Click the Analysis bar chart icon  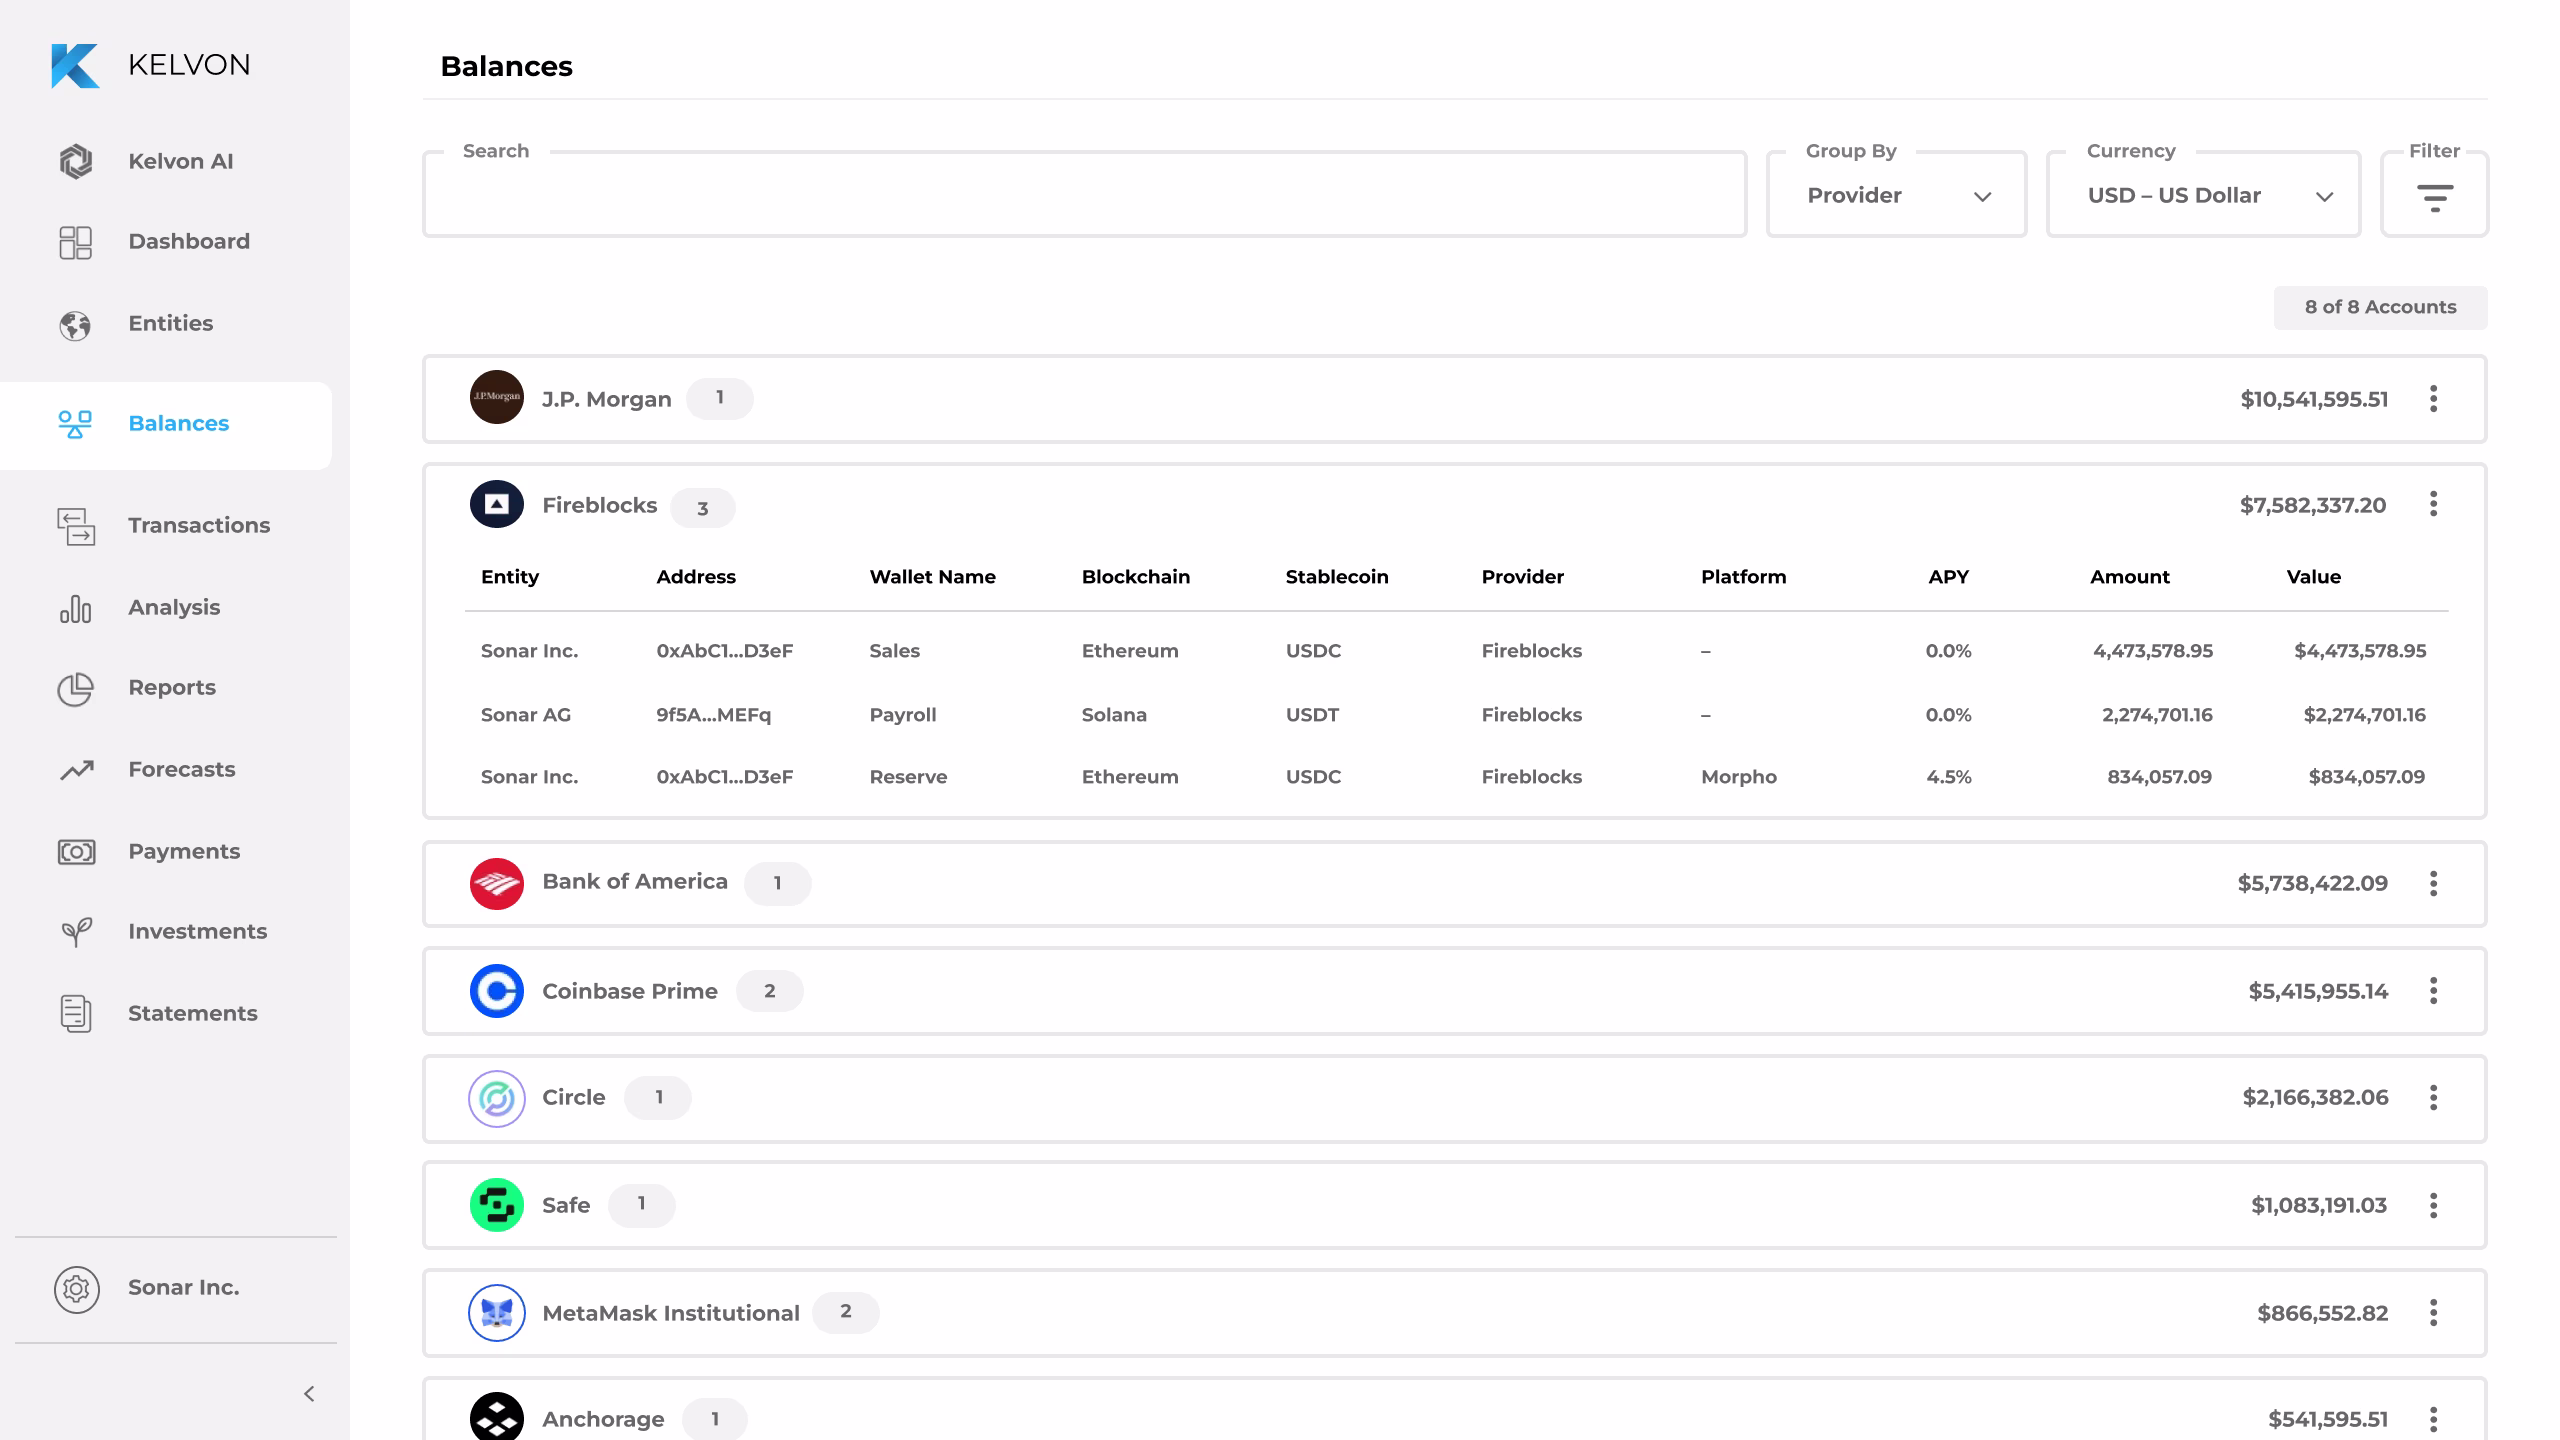coord(75,608)
